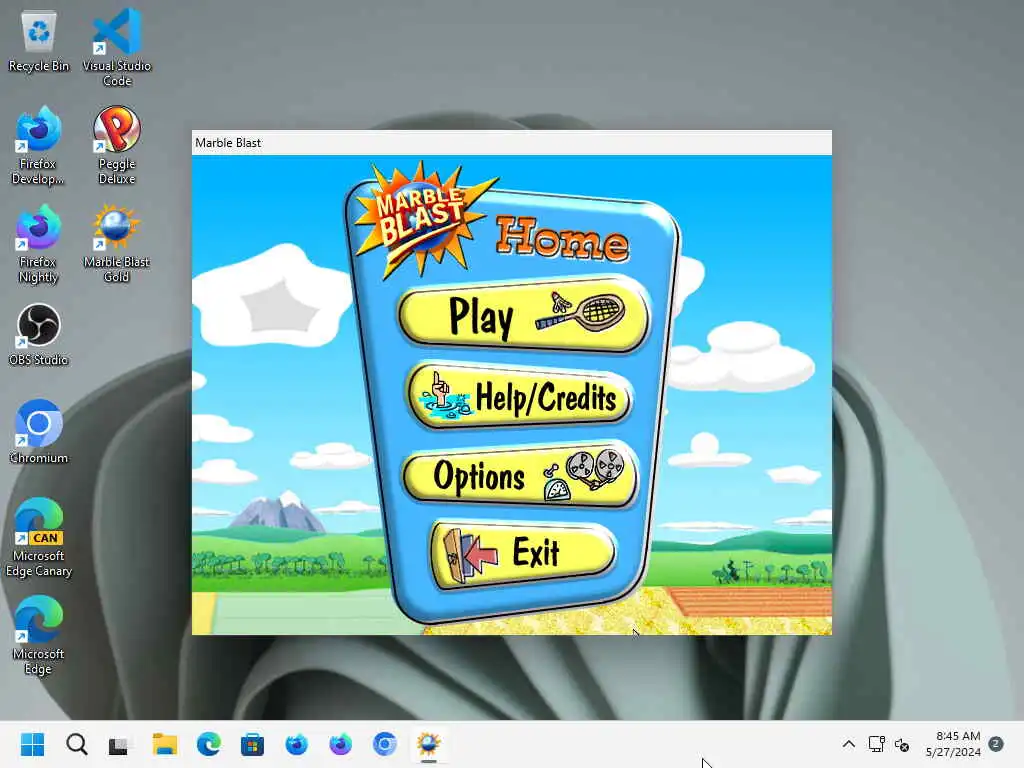Launch Chromium from the taskbar

pos(384,744)
